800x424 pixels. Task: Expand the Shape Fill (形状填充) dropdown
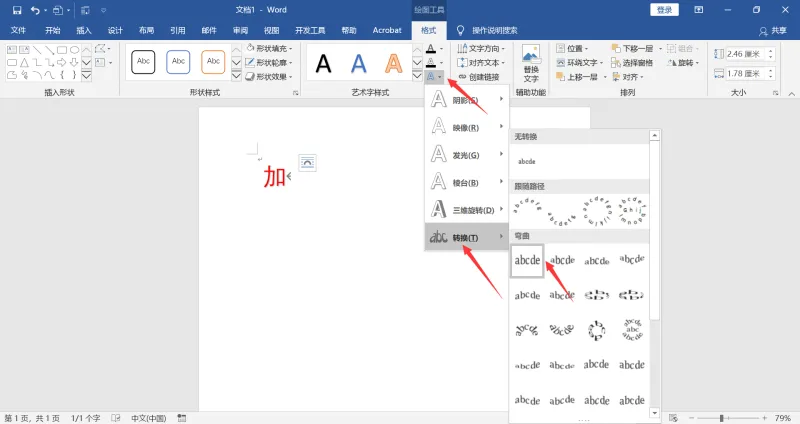point(269,48)
